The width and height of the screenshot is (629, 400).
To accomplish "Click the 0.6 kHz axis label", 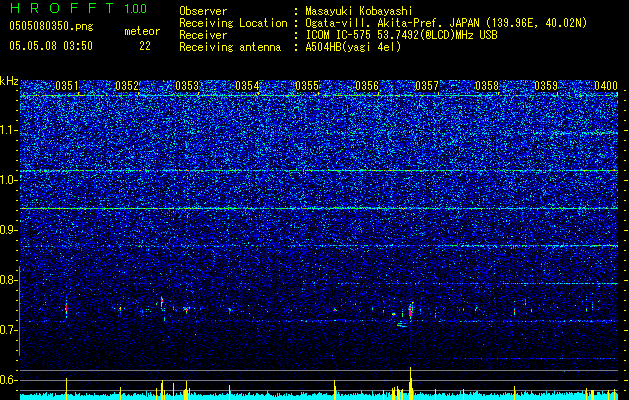I will click(9, 380).
